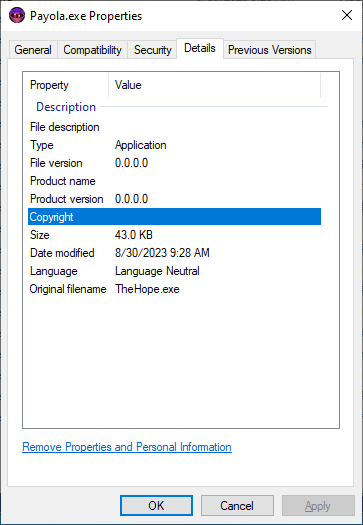Select the Security tab
This screenshot has width=363, height=525.
tap(152, 50)
